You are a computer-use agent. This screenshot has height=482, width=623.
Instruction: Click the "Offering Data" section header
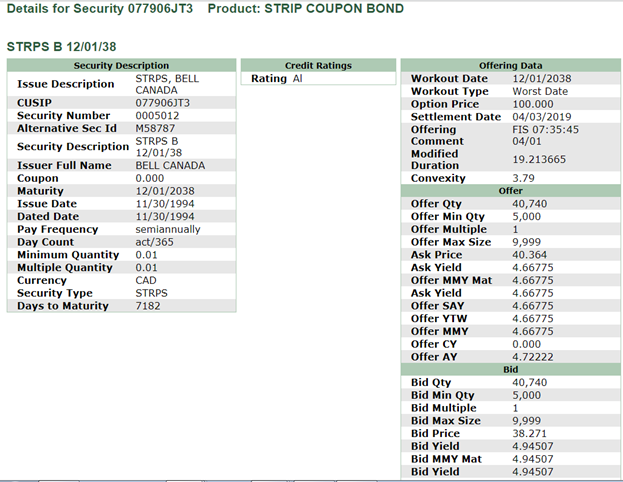click(x=511, y=66)
